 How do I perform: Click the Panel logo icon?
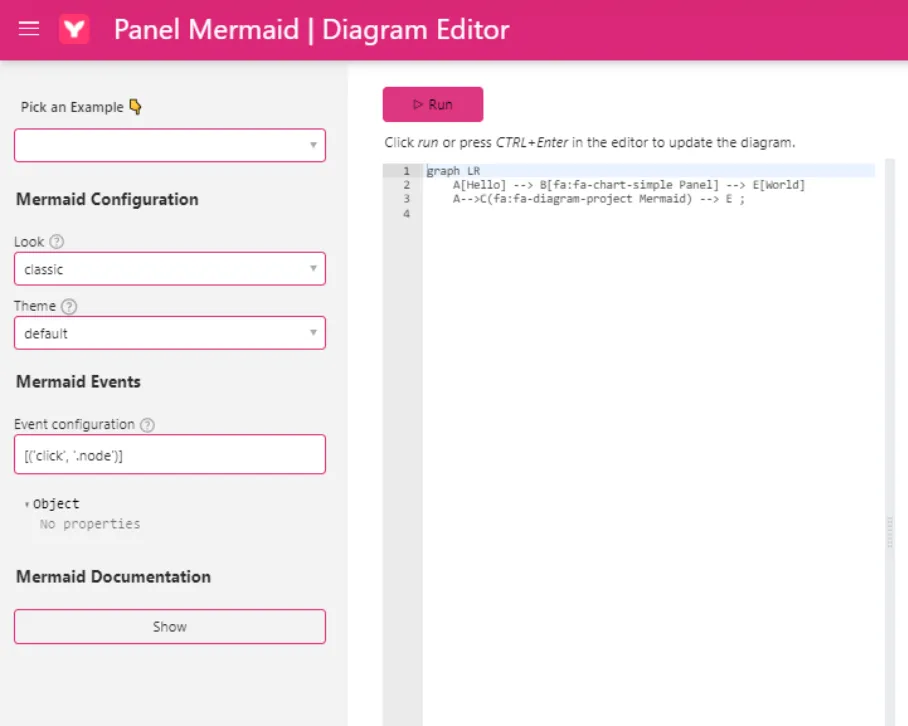click(x=74, y=29)
